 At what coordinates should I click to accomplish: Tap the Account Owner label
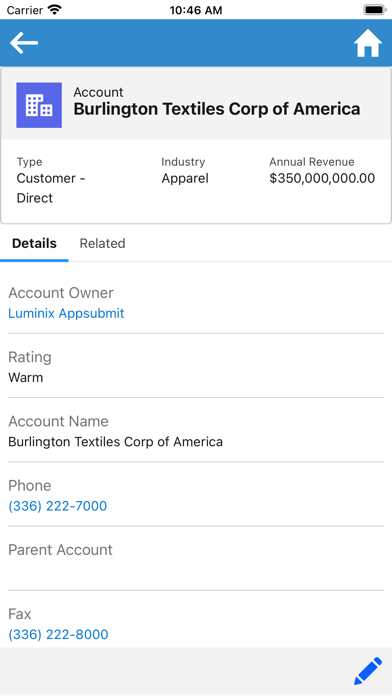tap(61, 293)
